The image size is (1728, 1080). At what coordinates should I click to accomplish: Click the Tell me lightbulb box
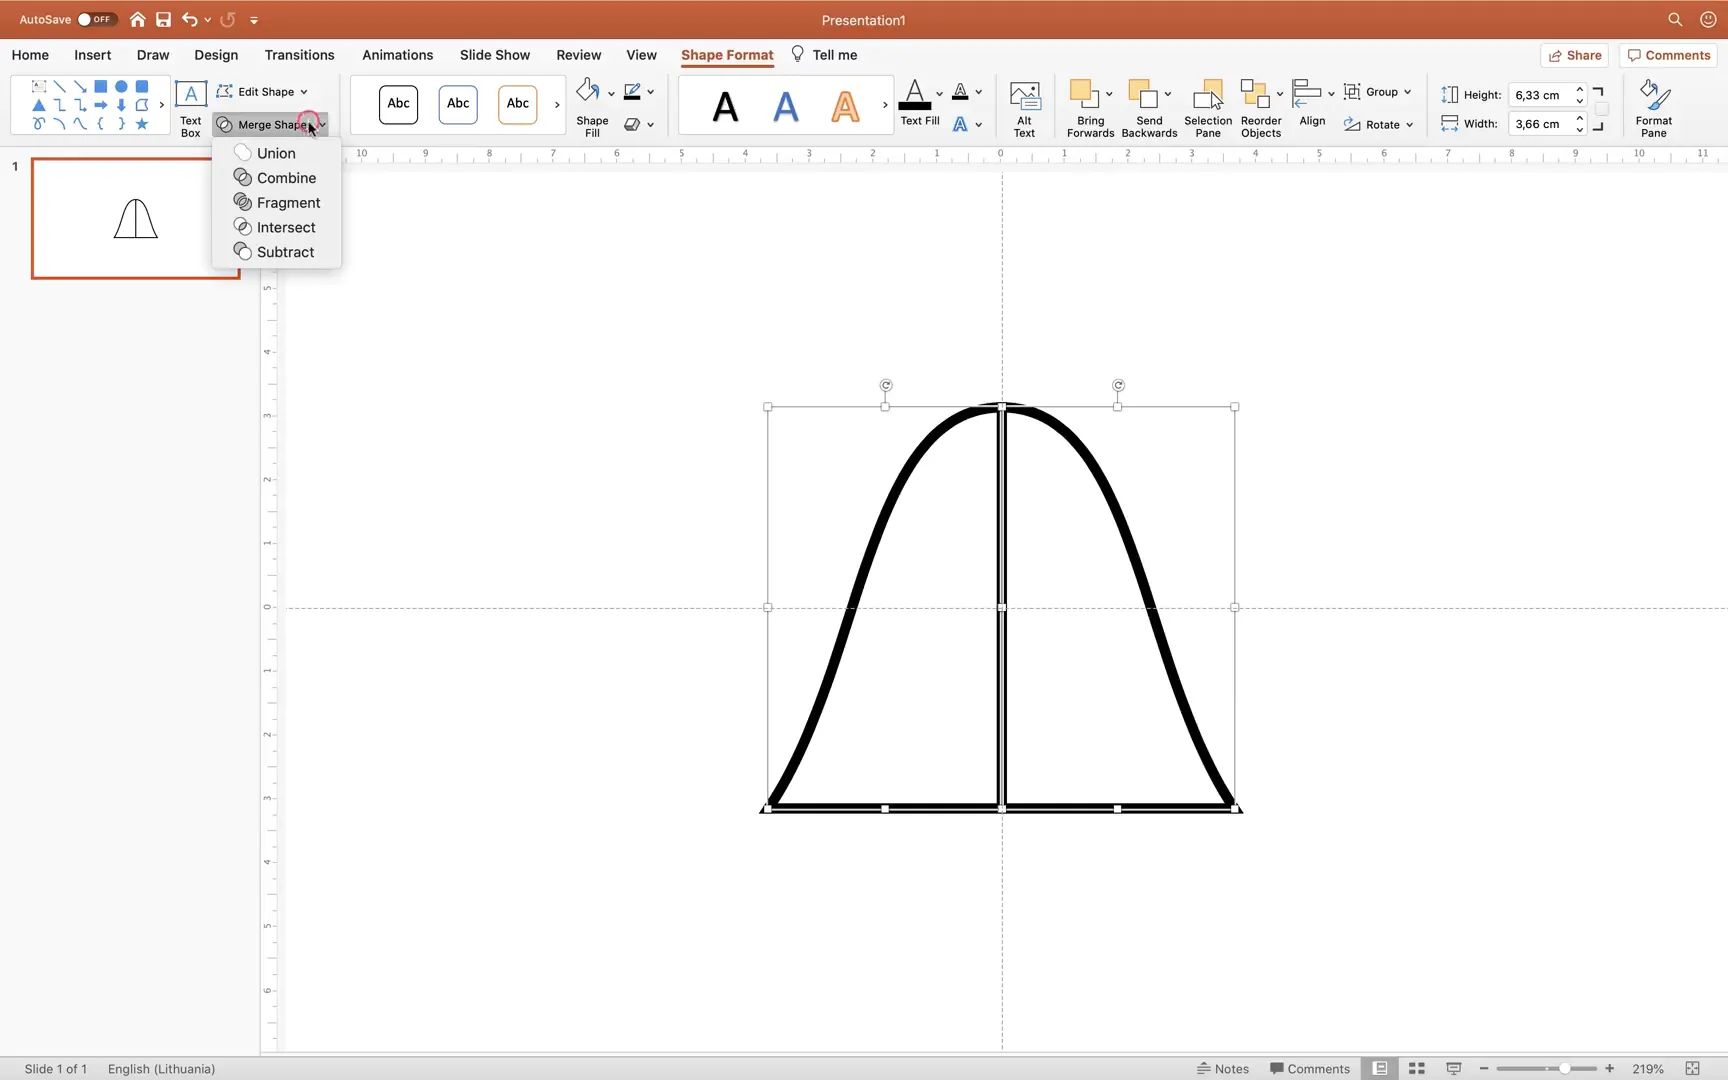click(824, 55)
